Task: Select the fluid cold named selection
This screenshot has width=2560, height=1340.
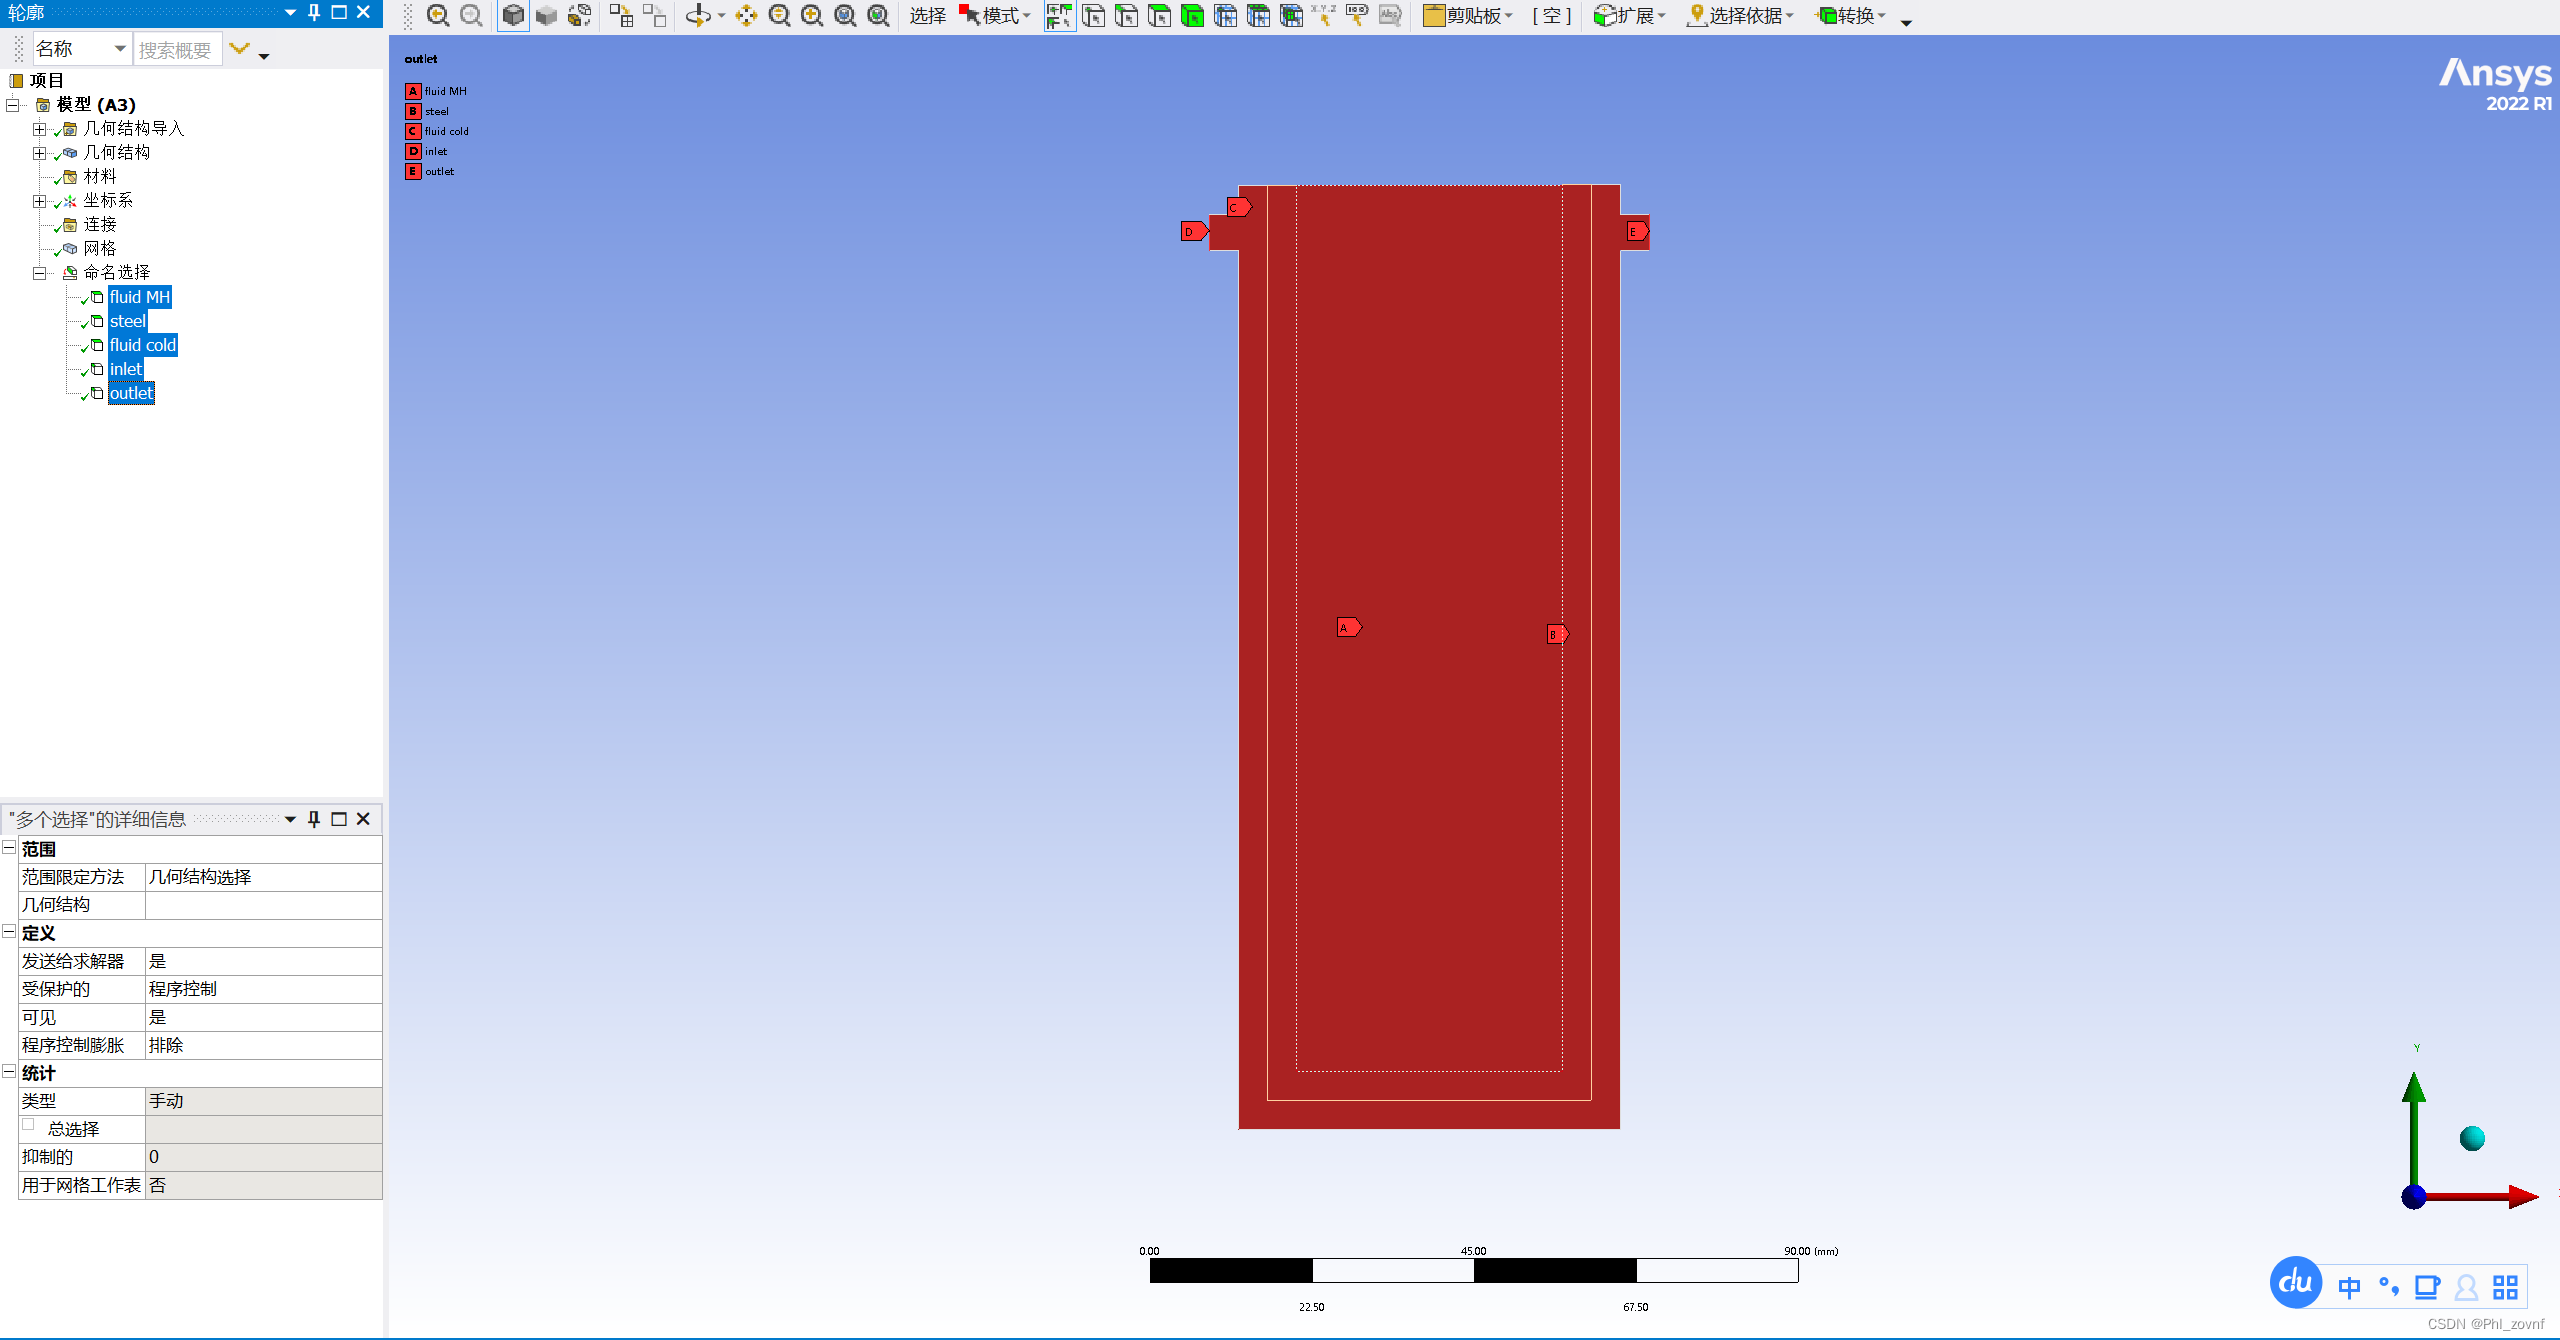Action: click(143, 345)
